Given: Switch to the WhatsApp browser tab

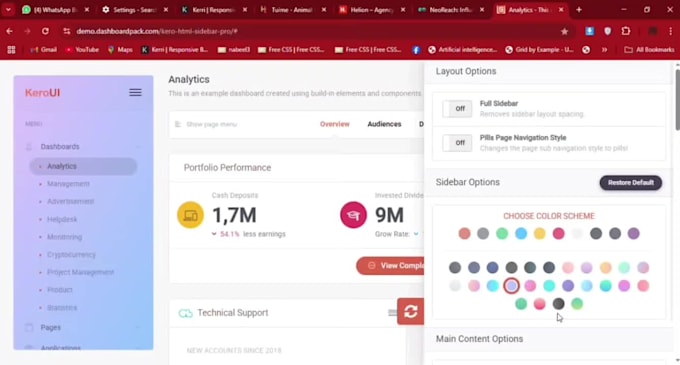Looking at the screenshot, I should pos(55,10).
